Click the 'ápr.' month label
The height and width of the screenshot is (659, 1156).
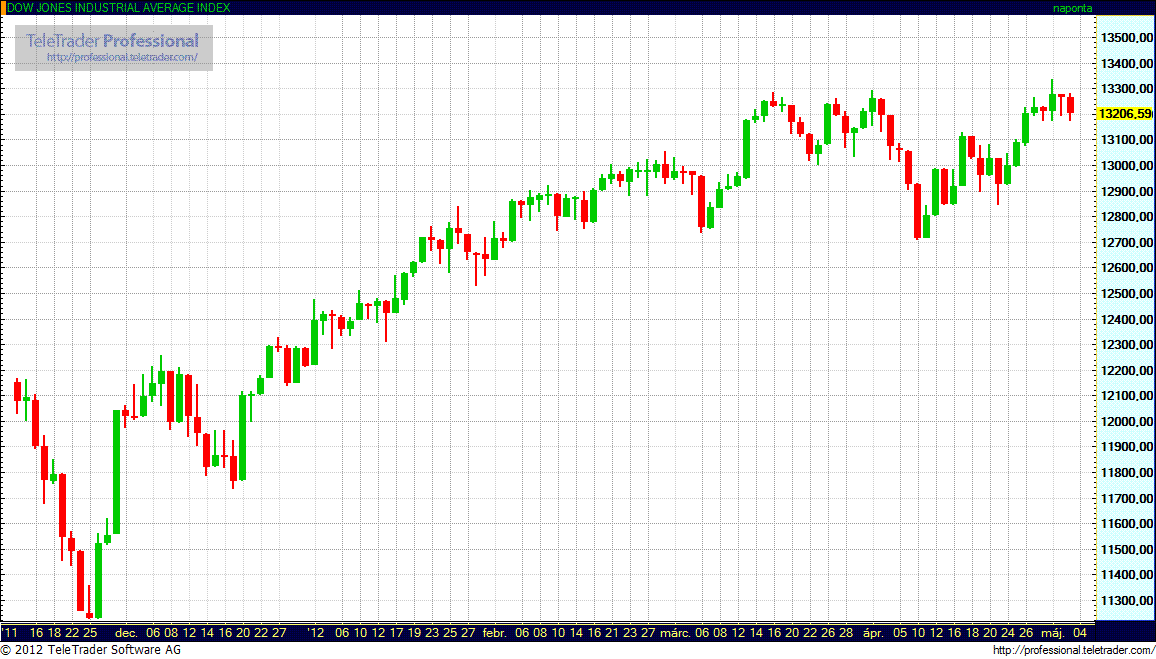873,632
